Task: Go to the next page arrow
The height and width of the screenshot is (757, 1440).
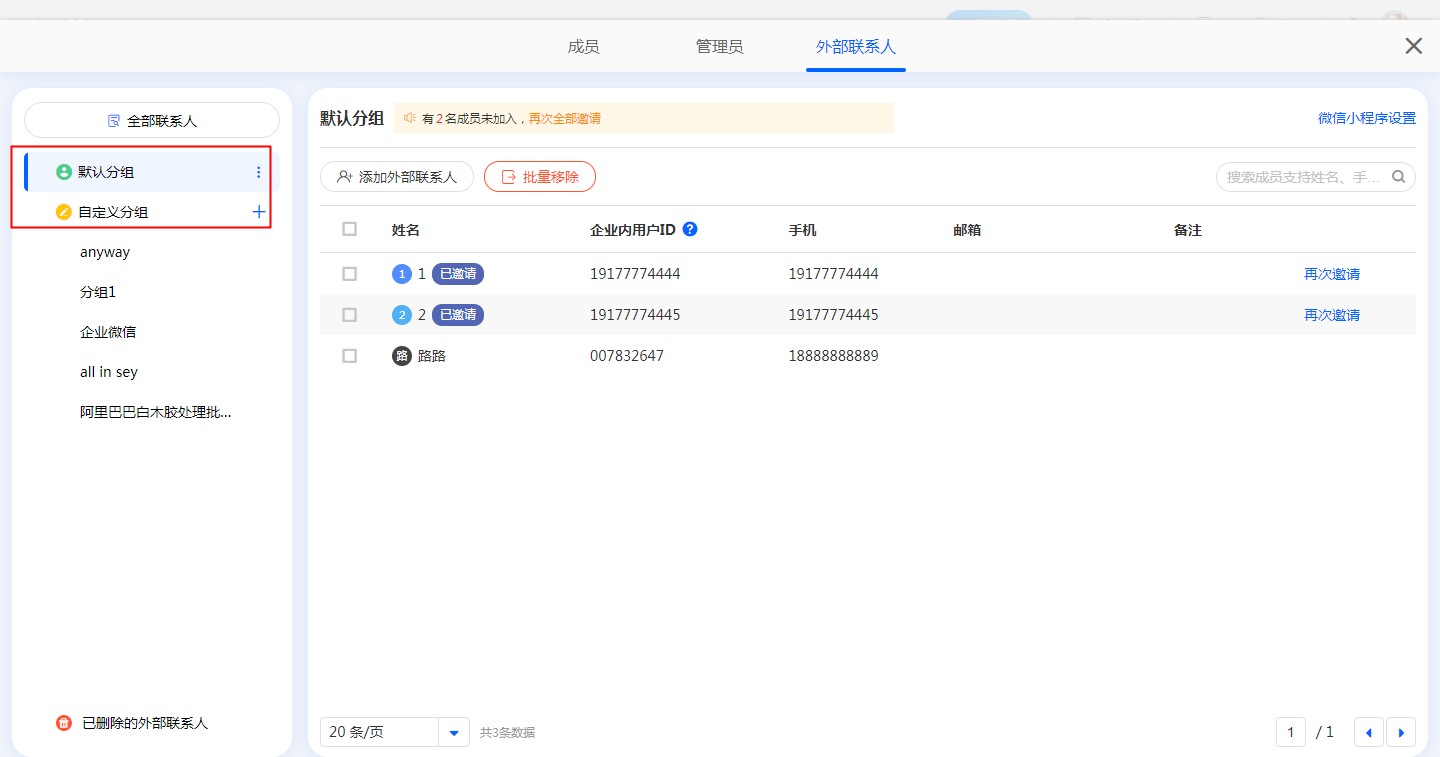Action: [x=1400, y=732]
